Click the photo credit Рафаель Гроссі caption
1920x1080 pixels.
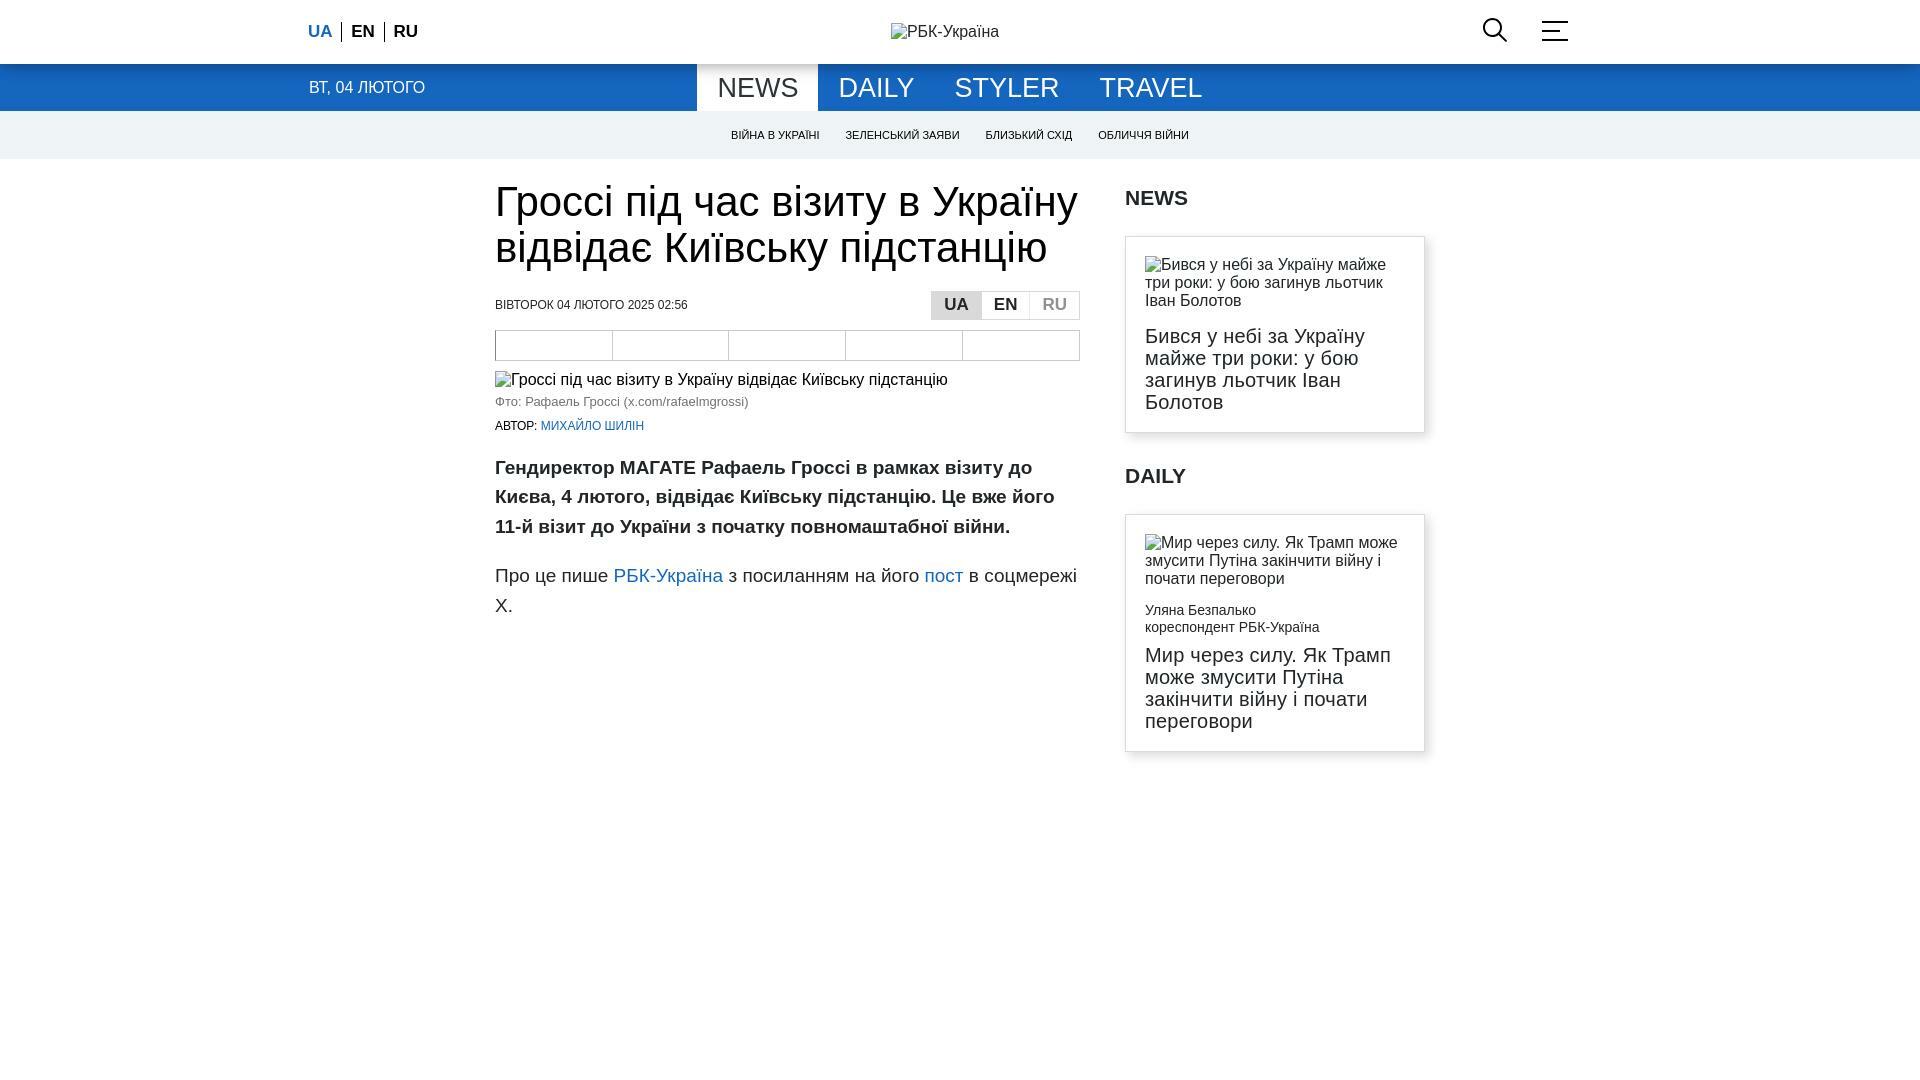pyautogui.click(x=621, y=402)
